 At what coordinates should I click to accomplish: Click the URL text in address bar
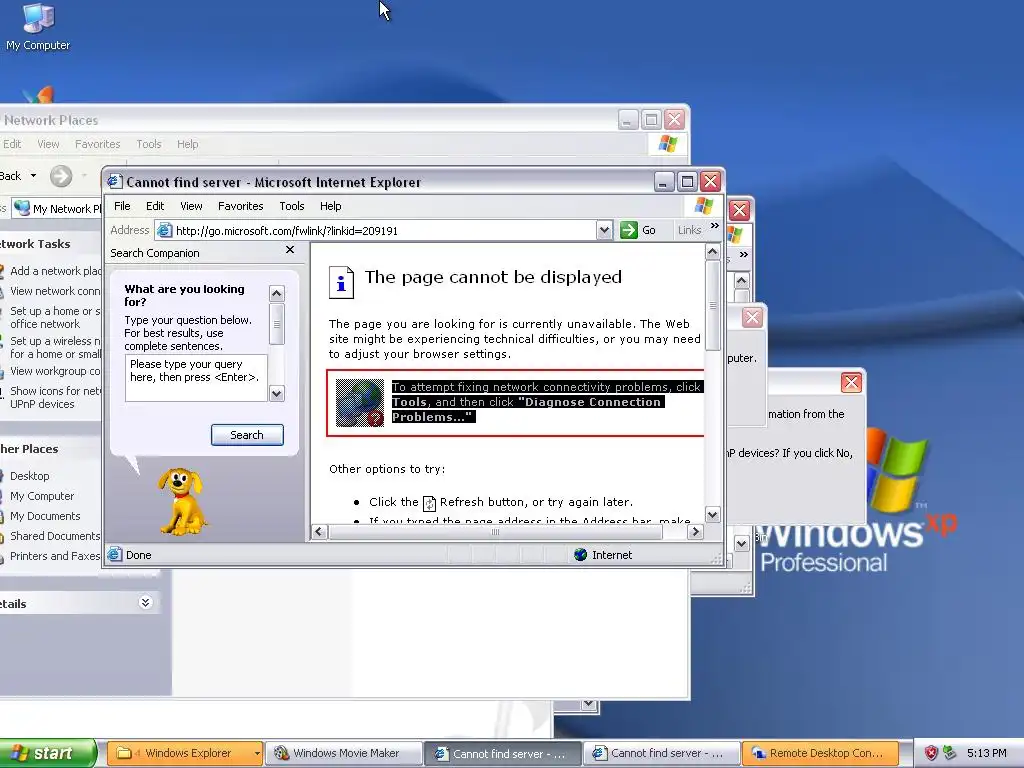click(x=287, y=231)
